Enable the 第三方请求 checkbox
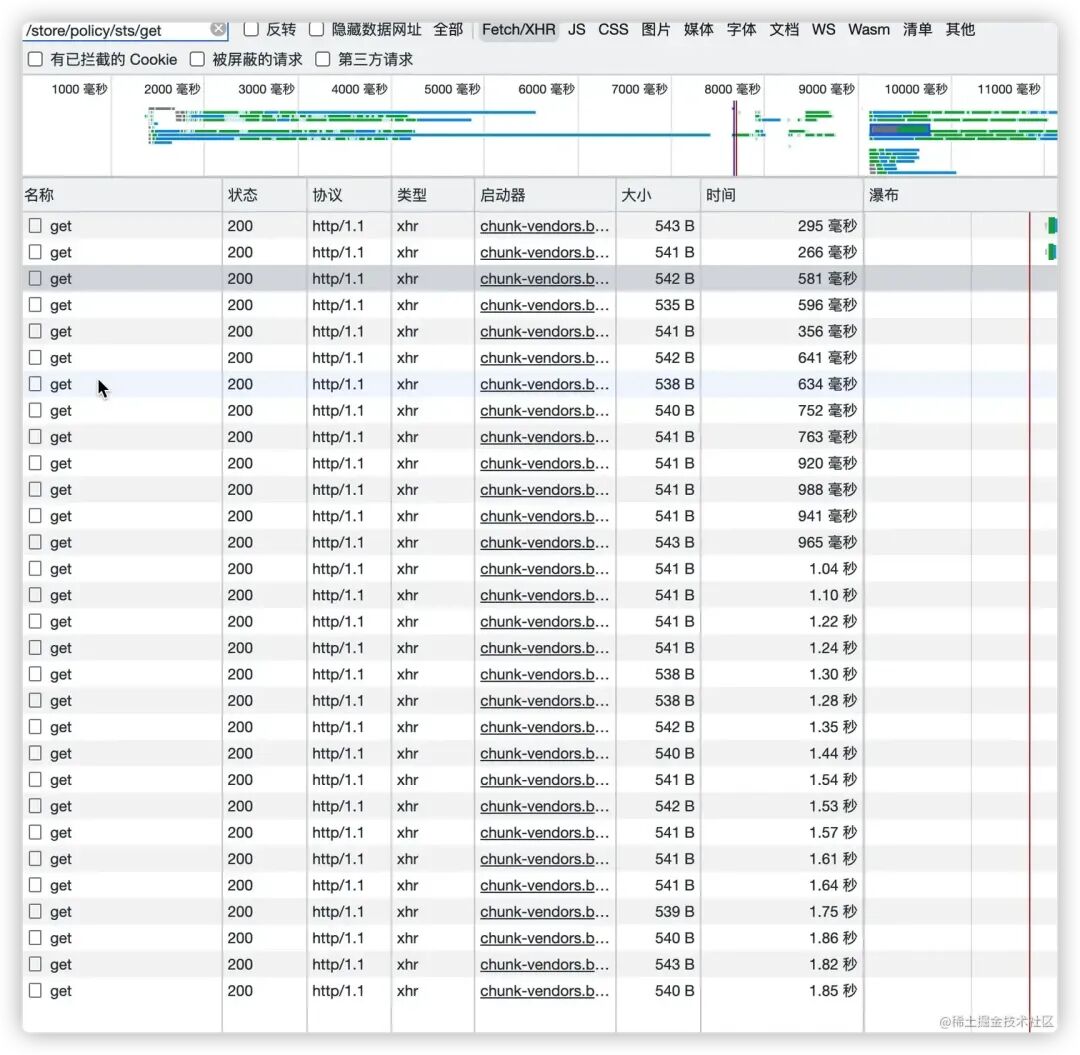 pyautogui.click(x=323, y=59)
